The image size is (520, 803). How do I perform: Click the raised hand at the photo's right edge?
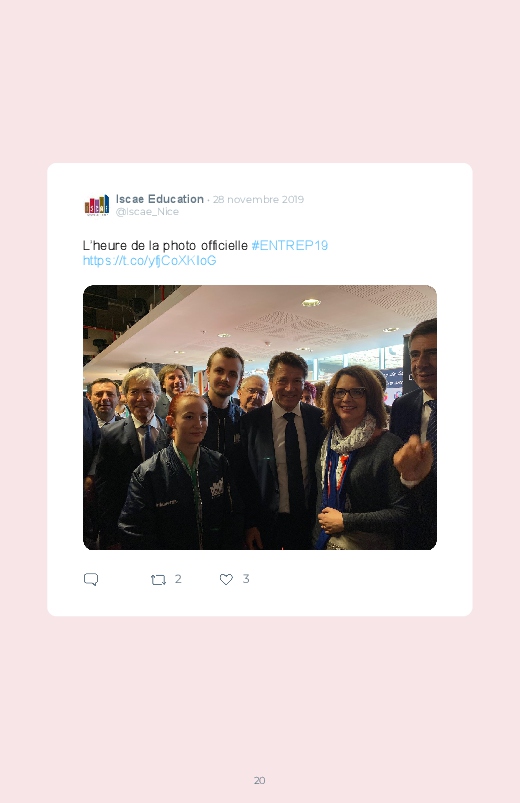coord(413,458)
